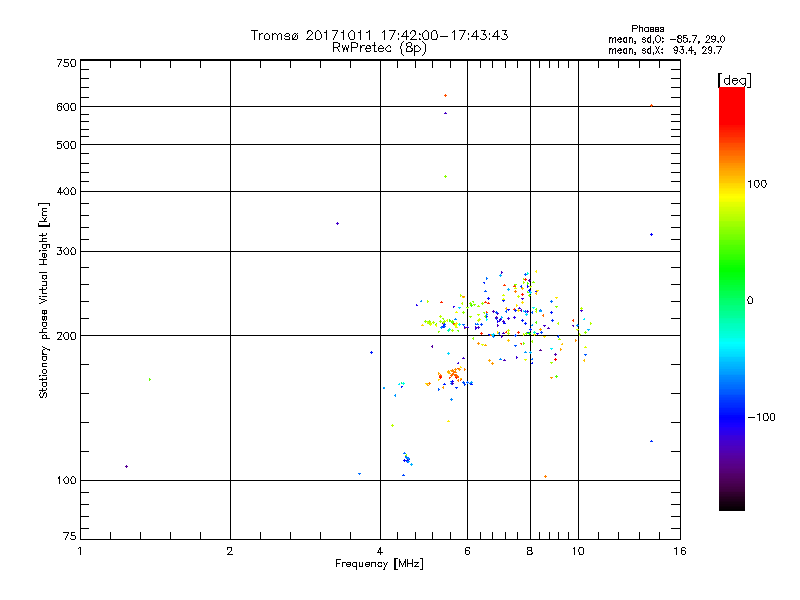Click the green data point near 430 km
The image size is (800, 600).
[x=445, y=177]
